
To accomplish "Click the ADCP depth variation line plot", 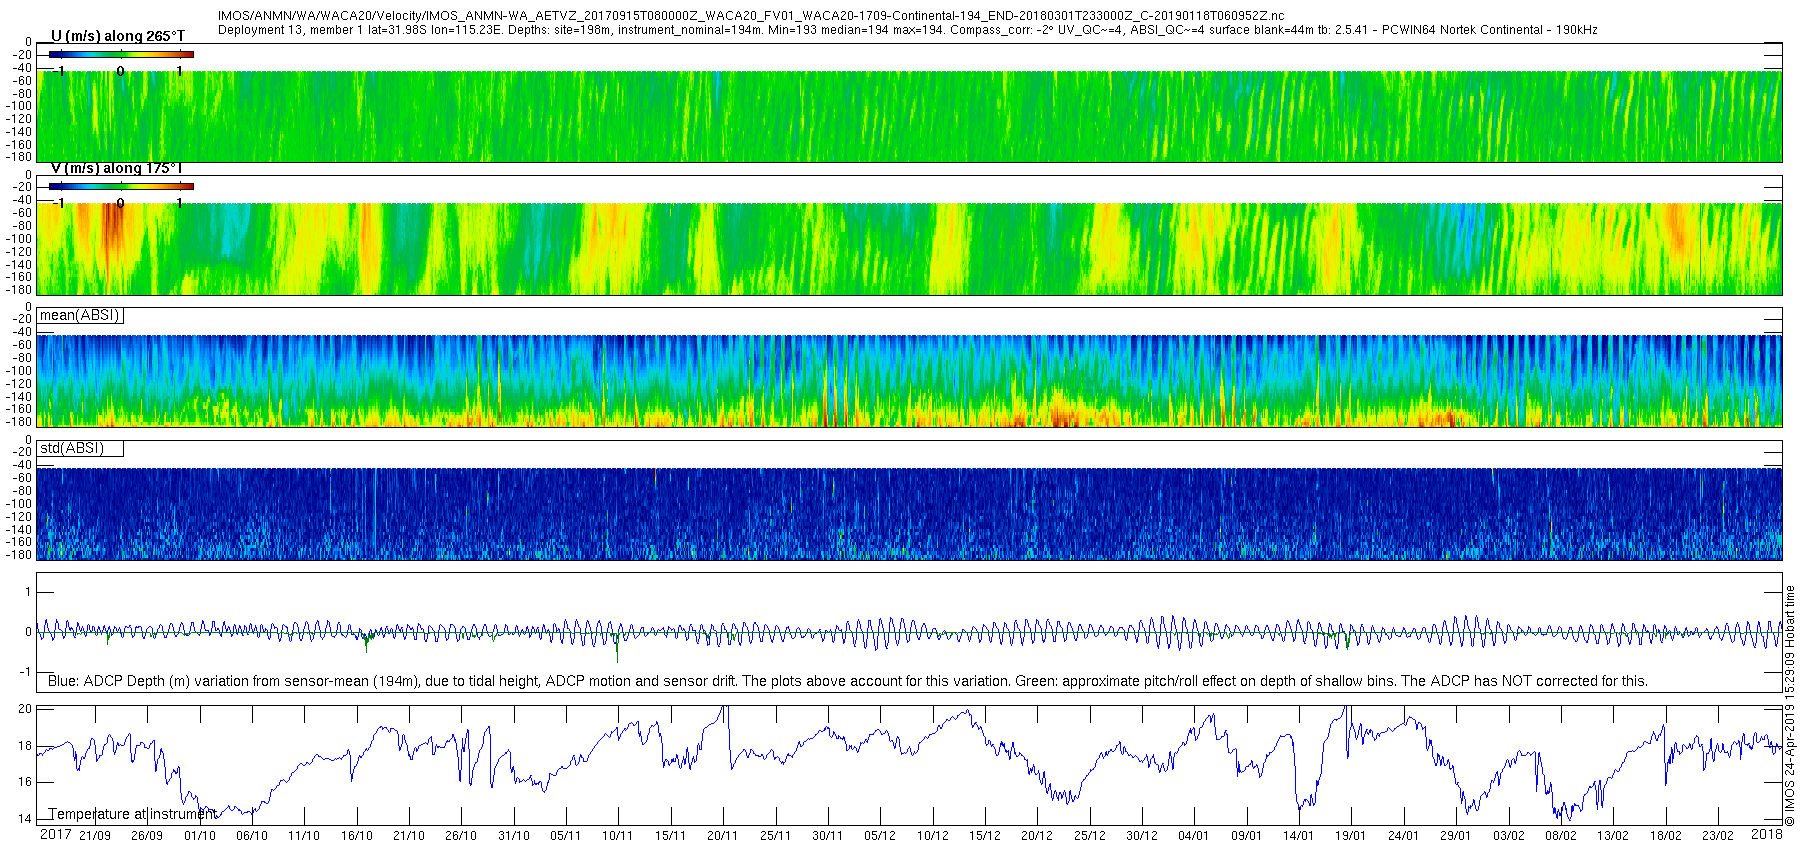I will coord(909,632).
